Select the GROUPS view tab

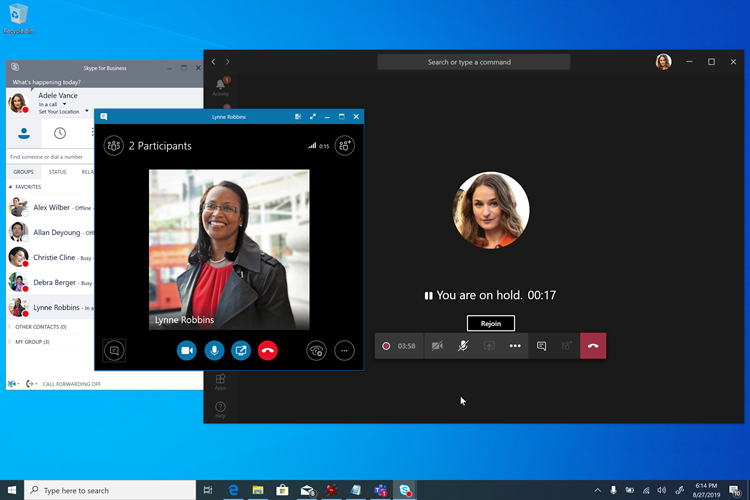(23, 172)
